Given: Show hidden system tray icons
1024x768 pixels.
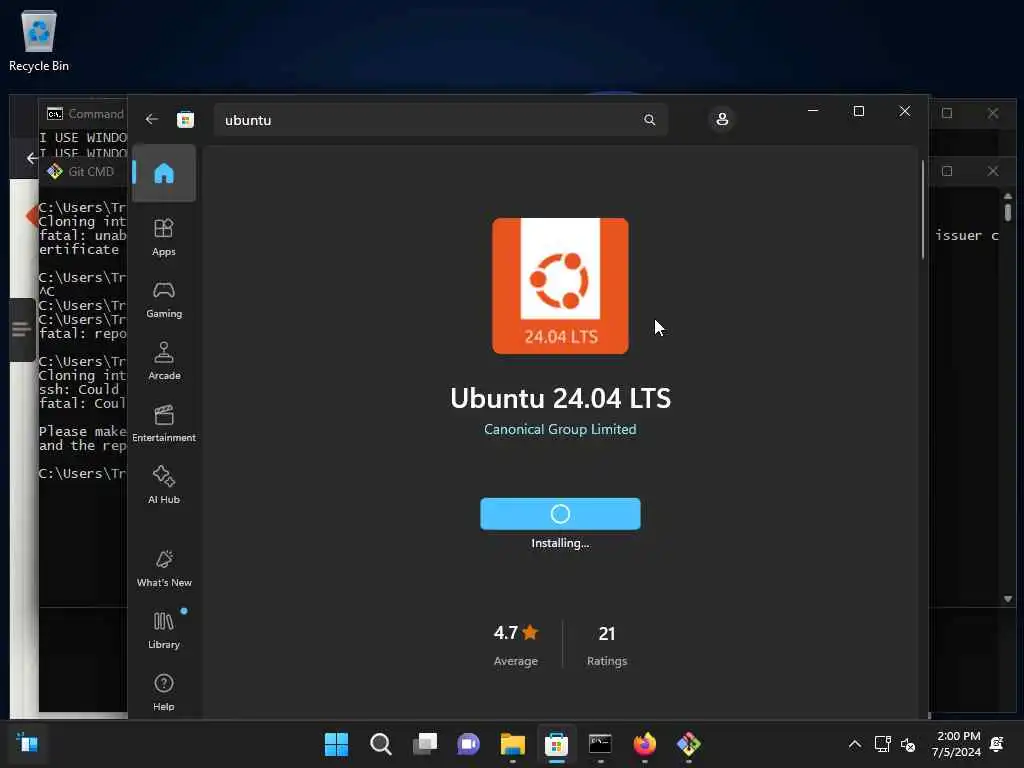Looking at the screenshot, I should (854, 744).
